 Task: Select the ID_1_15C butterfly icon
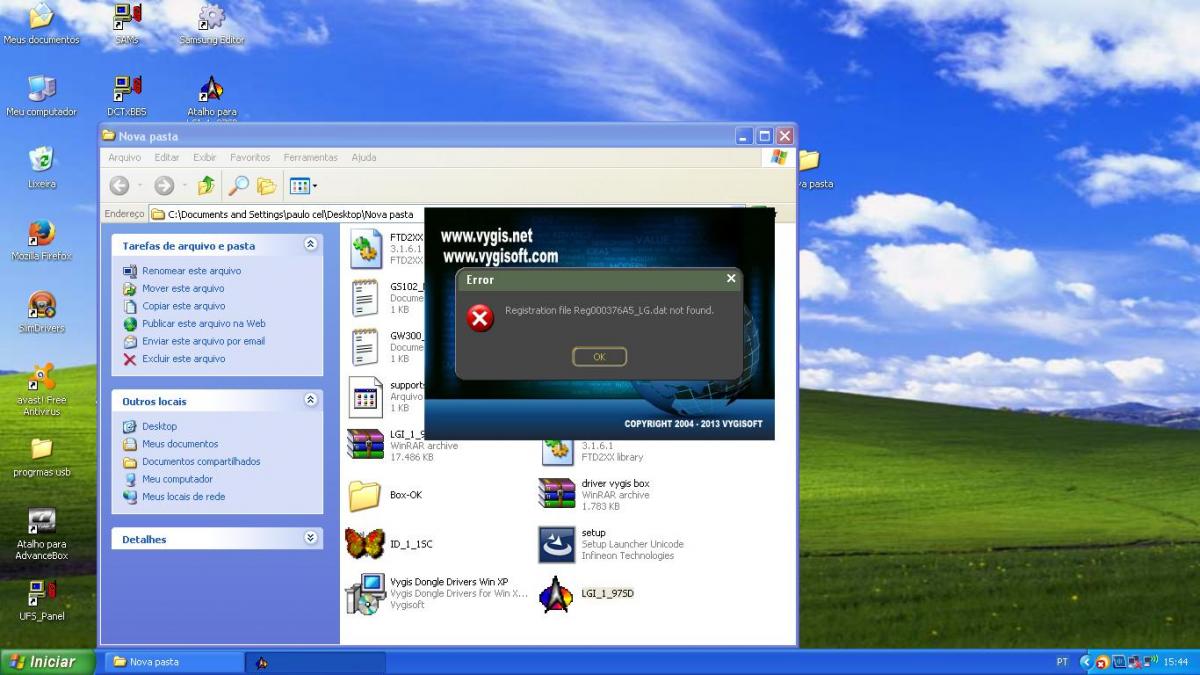point(364,544)
